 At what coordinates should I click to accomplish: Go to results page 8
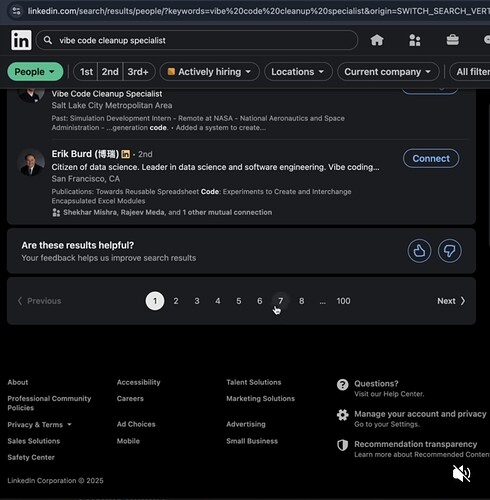click(301, 301)
